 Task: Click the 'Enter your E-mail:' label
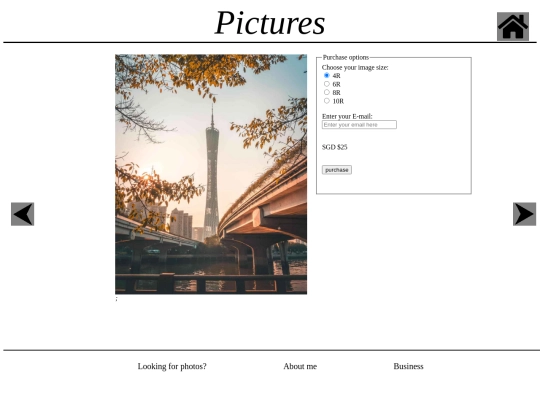click(347, 116)
